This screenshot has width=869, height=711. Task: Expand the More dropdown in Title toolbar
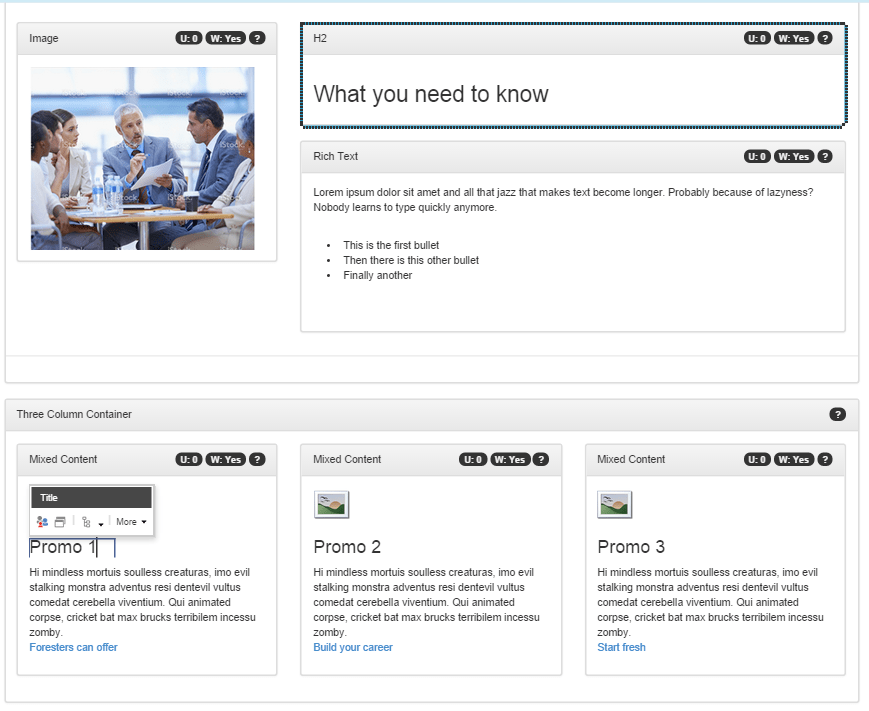coord(131,522)
